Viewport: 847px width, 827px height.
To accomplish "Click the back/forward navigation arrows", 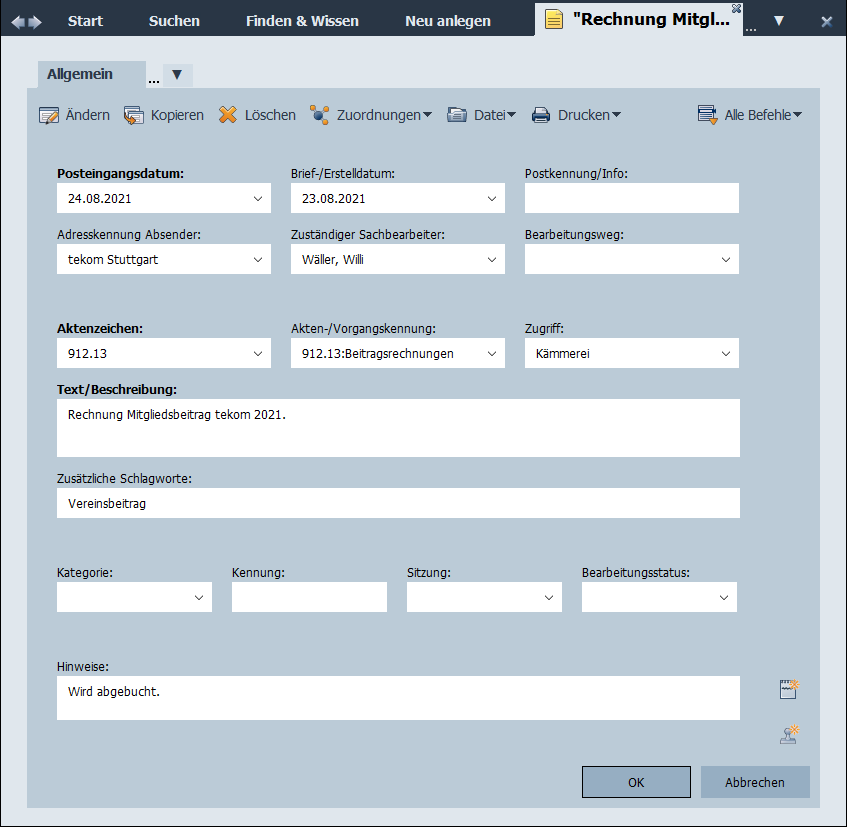I will tap(27, 21).
